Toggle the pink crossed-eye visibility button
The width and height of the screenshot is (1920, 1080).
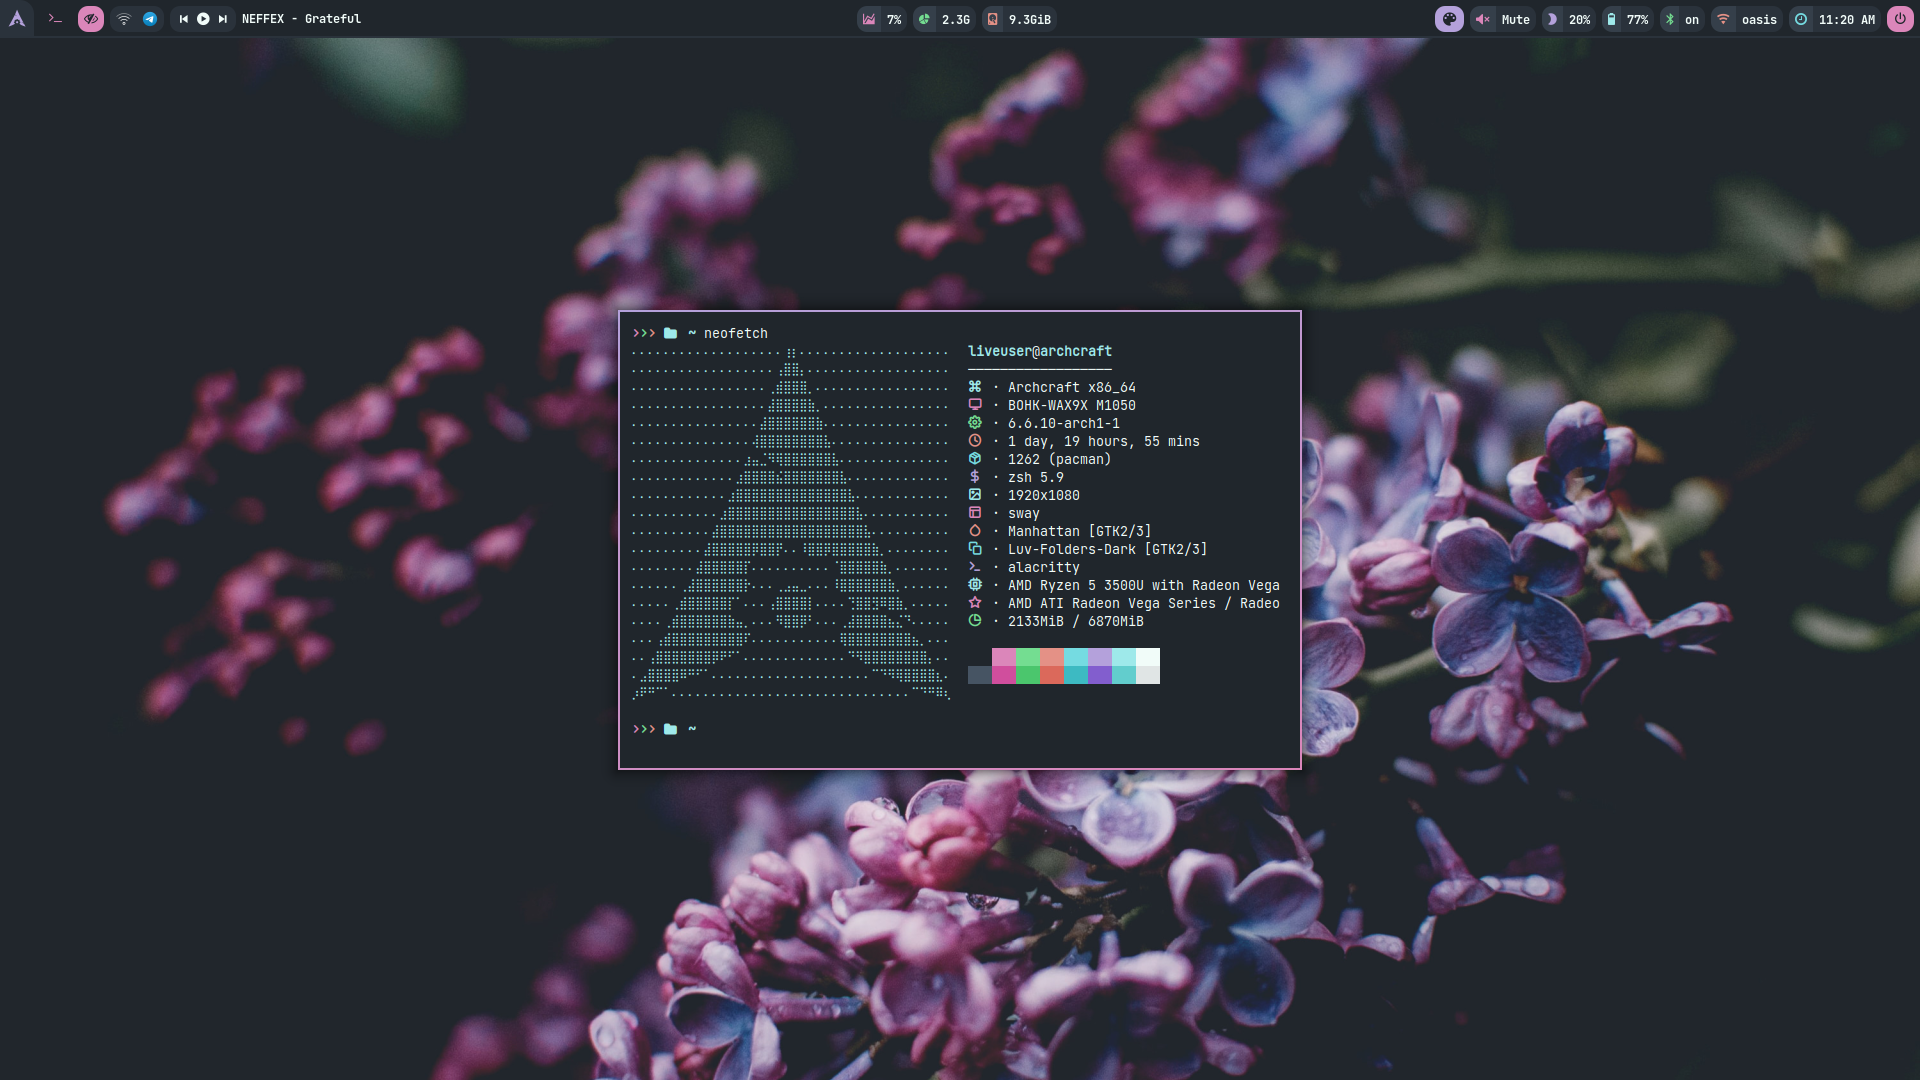91,19
